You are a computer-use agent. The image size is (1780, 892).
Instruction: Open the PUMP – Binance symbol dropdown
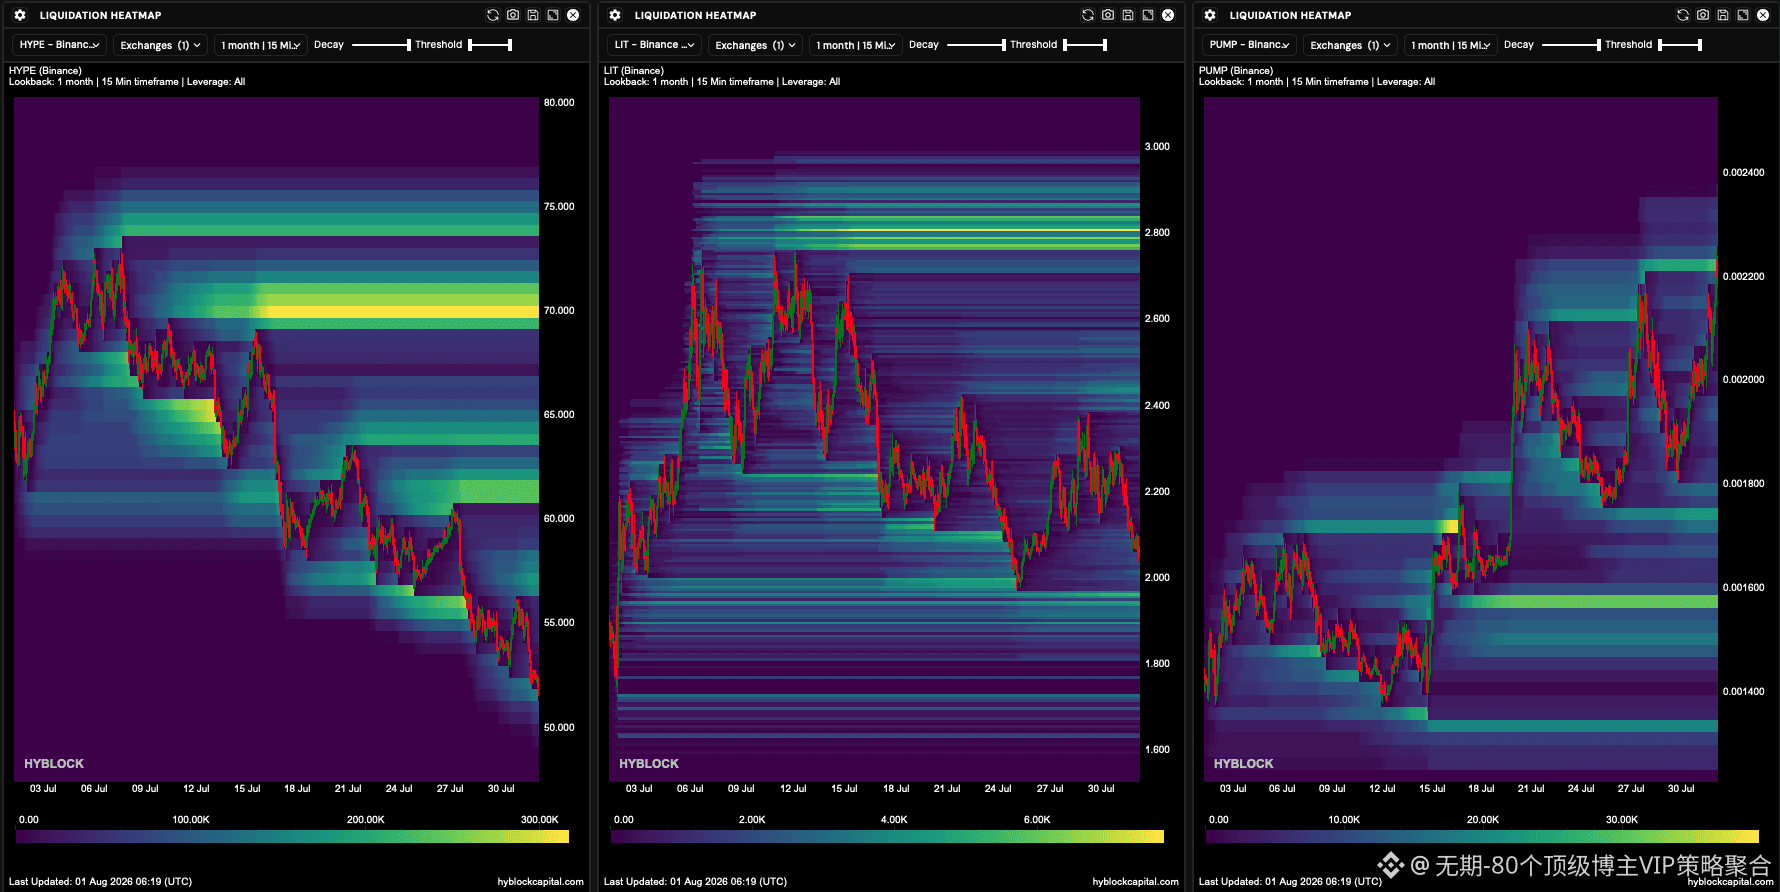tap(1249, 45)
